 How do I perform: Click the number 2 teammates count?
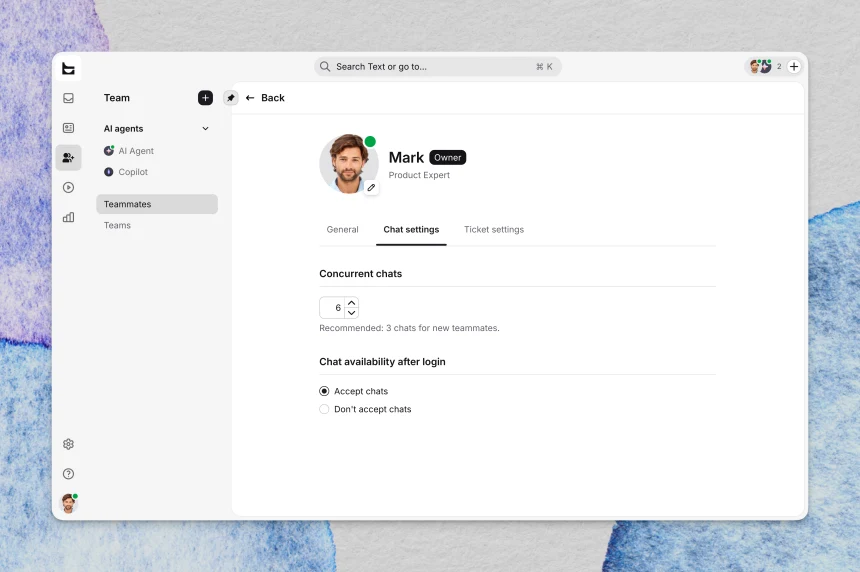(779, 66)
